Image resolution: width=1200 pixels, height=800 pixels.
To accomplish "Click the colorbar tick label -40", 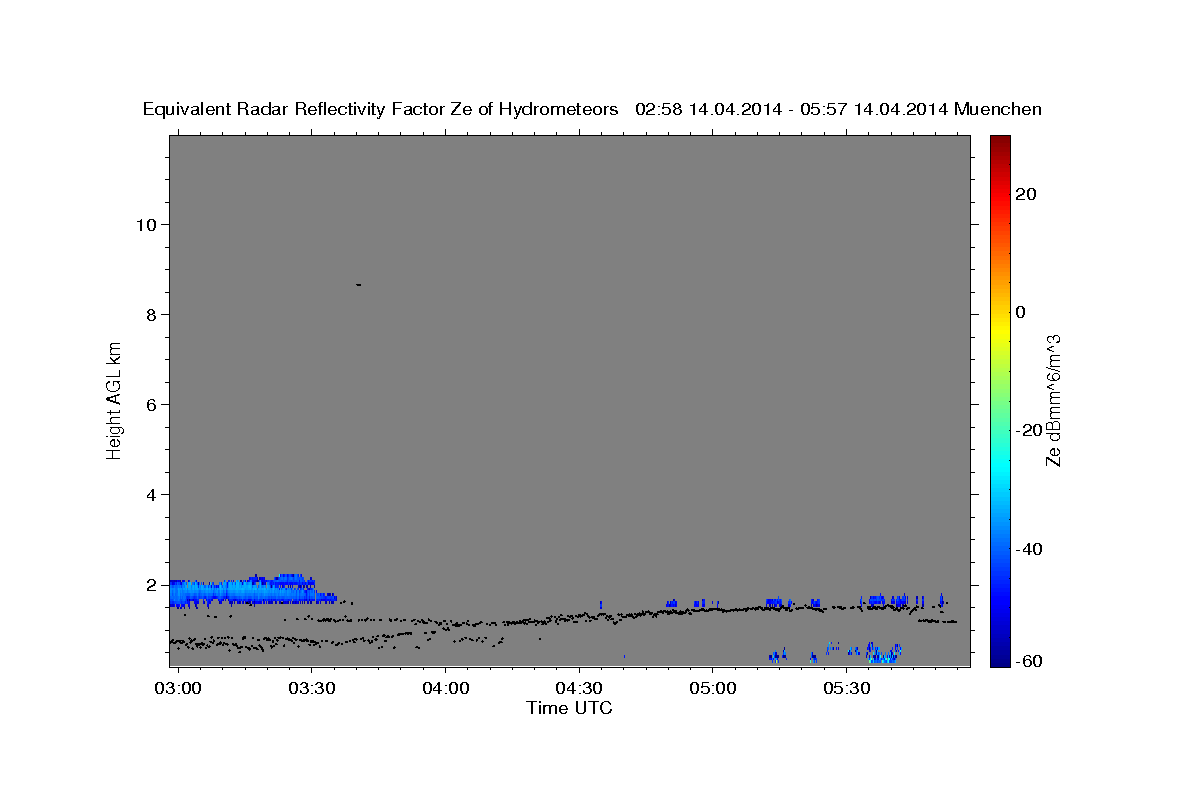I will tap(1029, 549).
